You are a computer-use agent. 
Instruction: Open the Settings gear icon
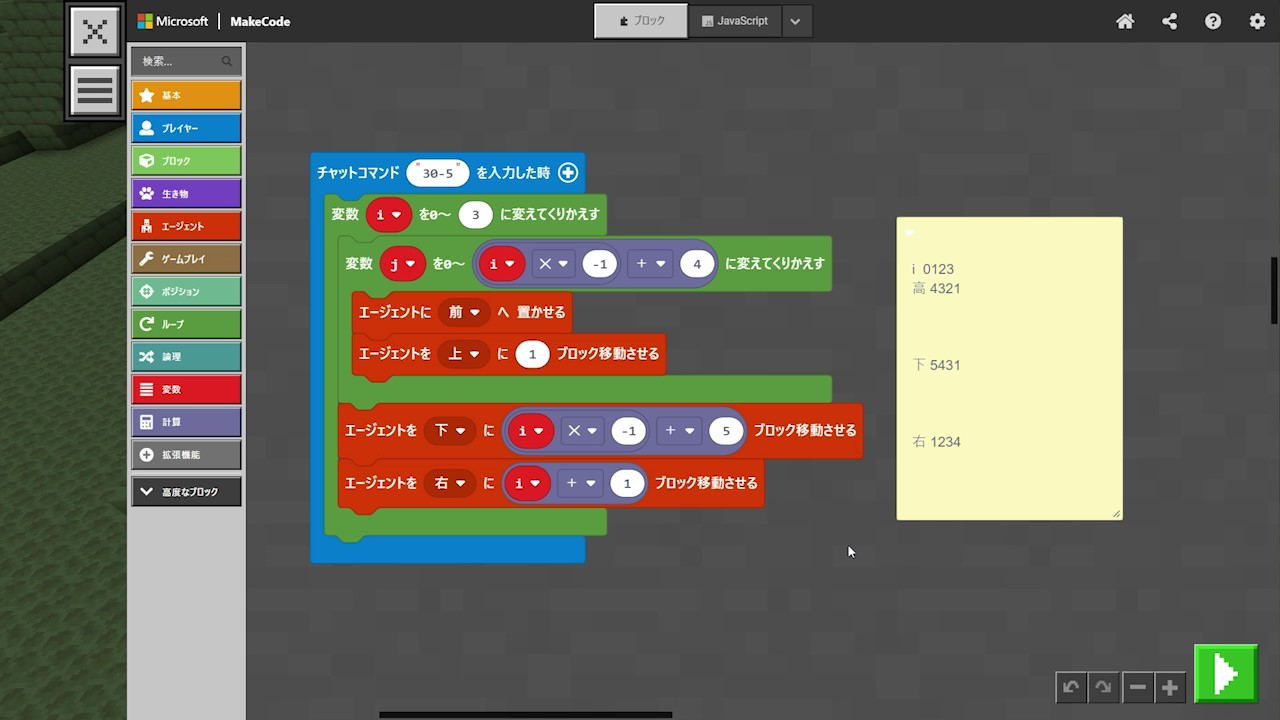[1257, 21]
